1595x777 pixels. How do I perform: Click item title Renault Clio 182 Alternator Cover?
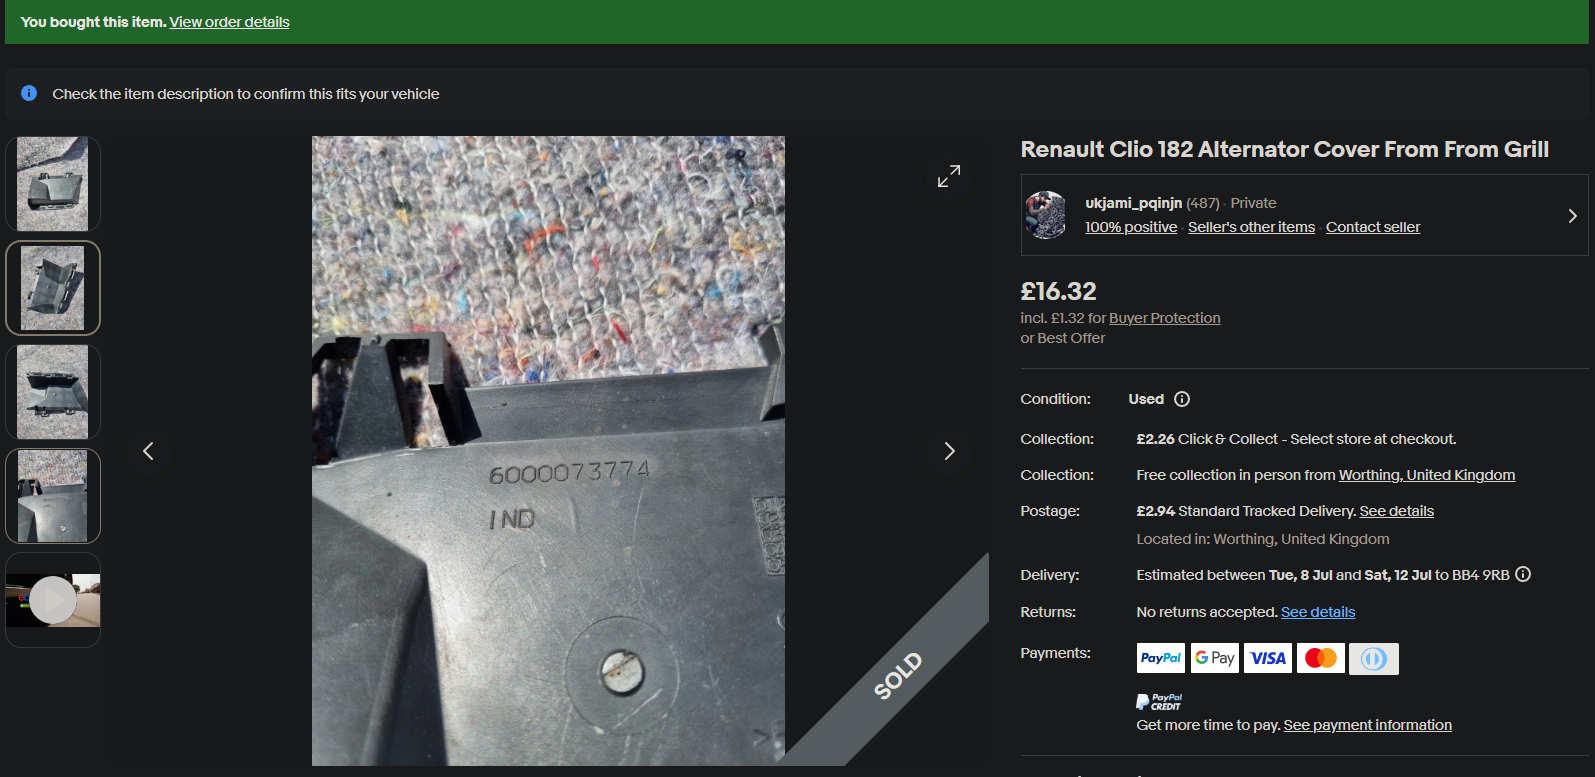coord(1284,149)
